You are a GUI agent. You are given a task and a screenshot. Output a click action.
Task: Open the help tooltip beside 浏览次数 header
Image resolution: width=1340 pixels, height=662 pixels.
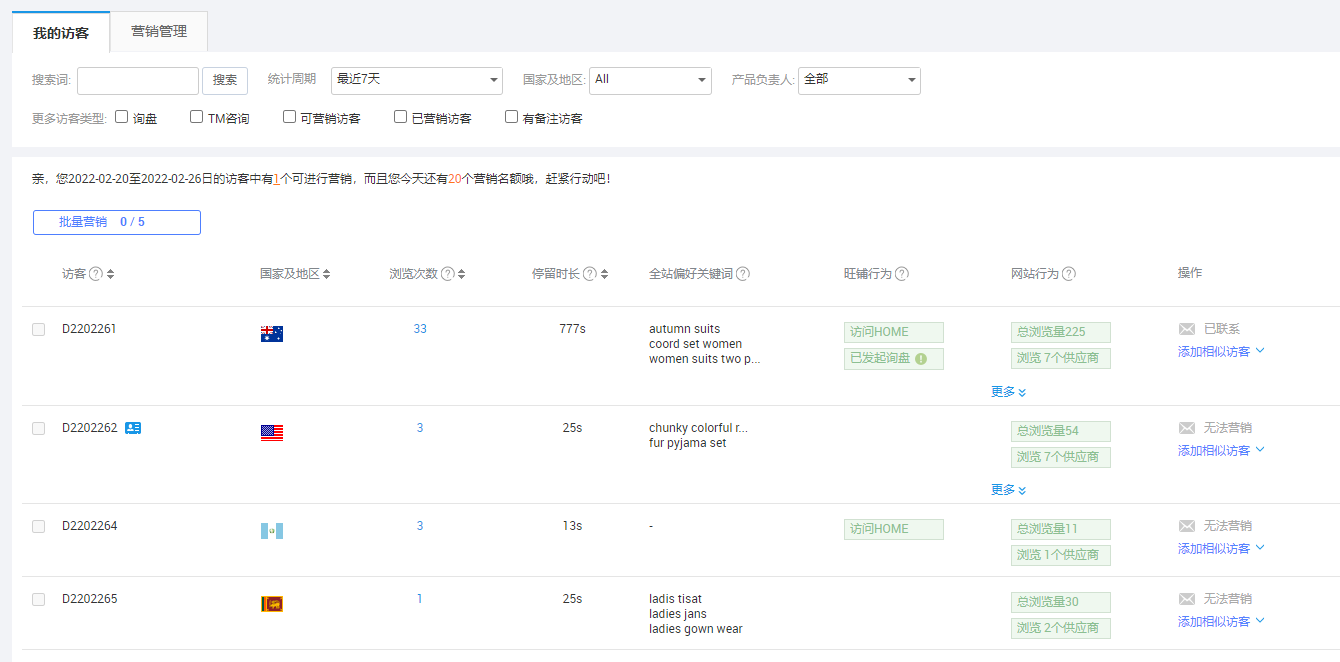tap(447, 272)
